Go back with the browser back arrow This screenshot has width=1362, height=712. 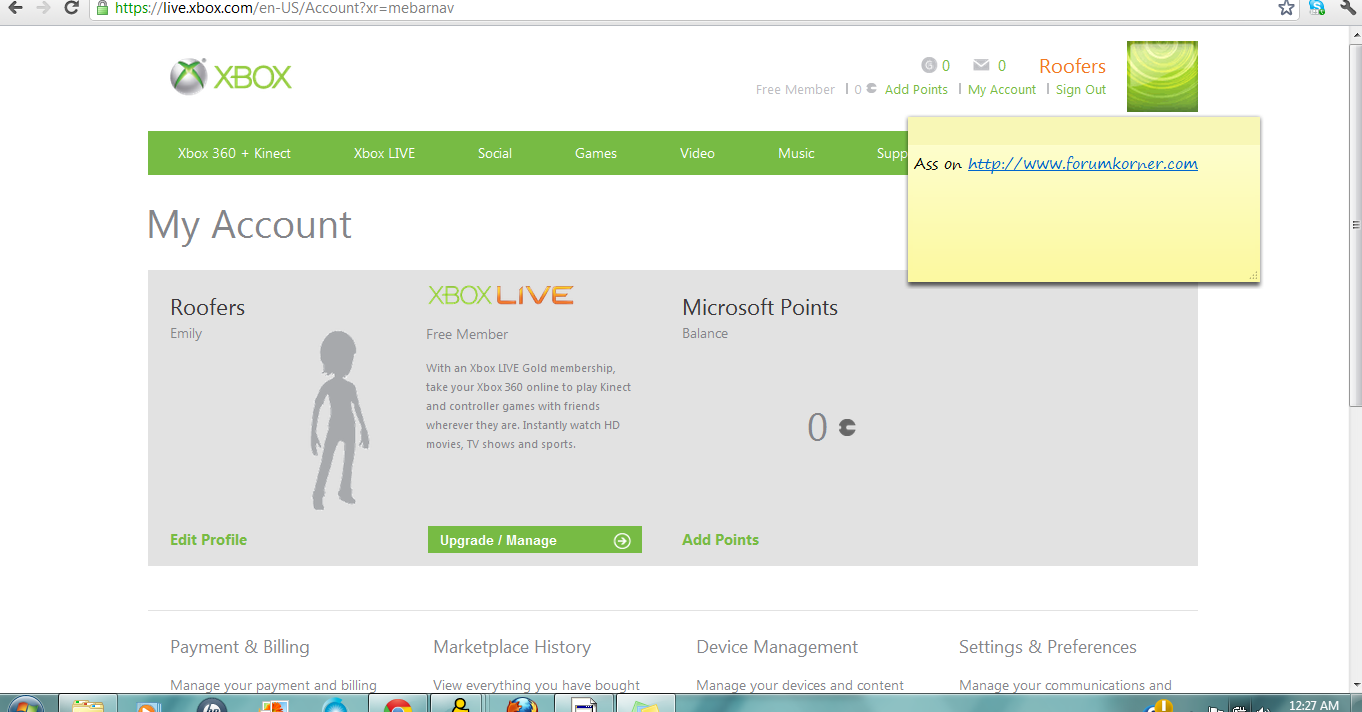tap(15, 8)
